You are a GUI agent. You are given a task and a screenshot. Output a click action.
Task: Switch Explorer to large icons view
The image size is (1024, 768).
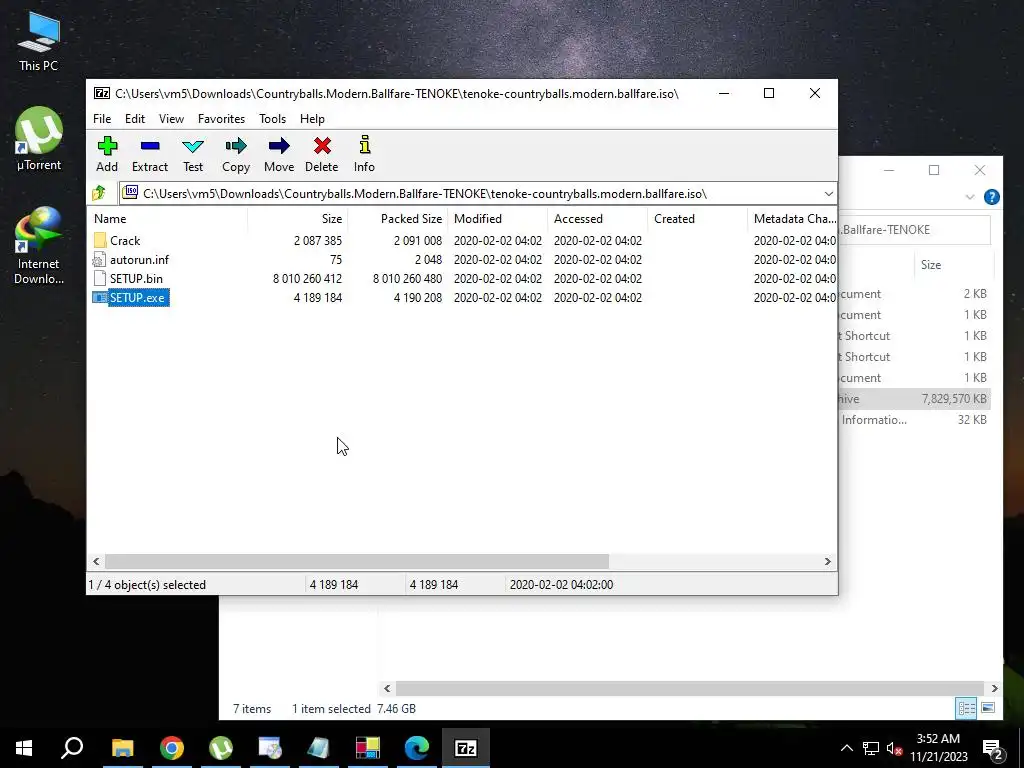(x=988, y=708)
